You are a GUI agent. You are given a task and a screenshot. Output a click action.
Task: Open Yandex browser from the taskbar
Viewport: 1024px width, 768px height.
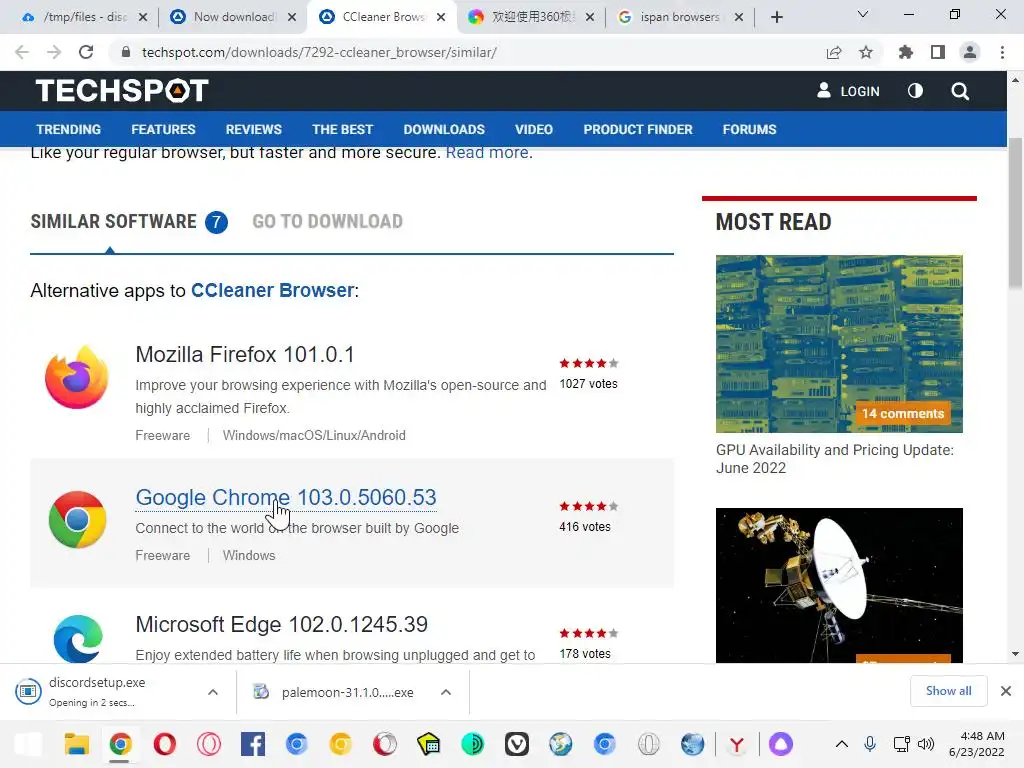pyautogui.click(x=737, y=744)
